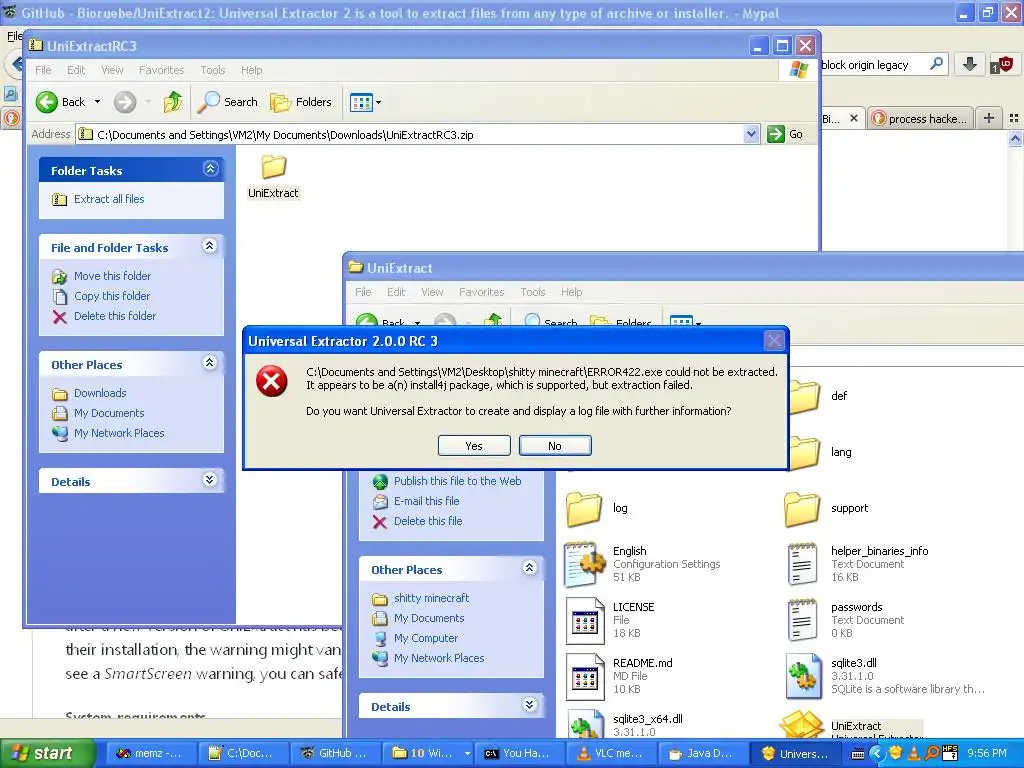
Task: Select the lang folder
Action: click(x=819, y=452)
